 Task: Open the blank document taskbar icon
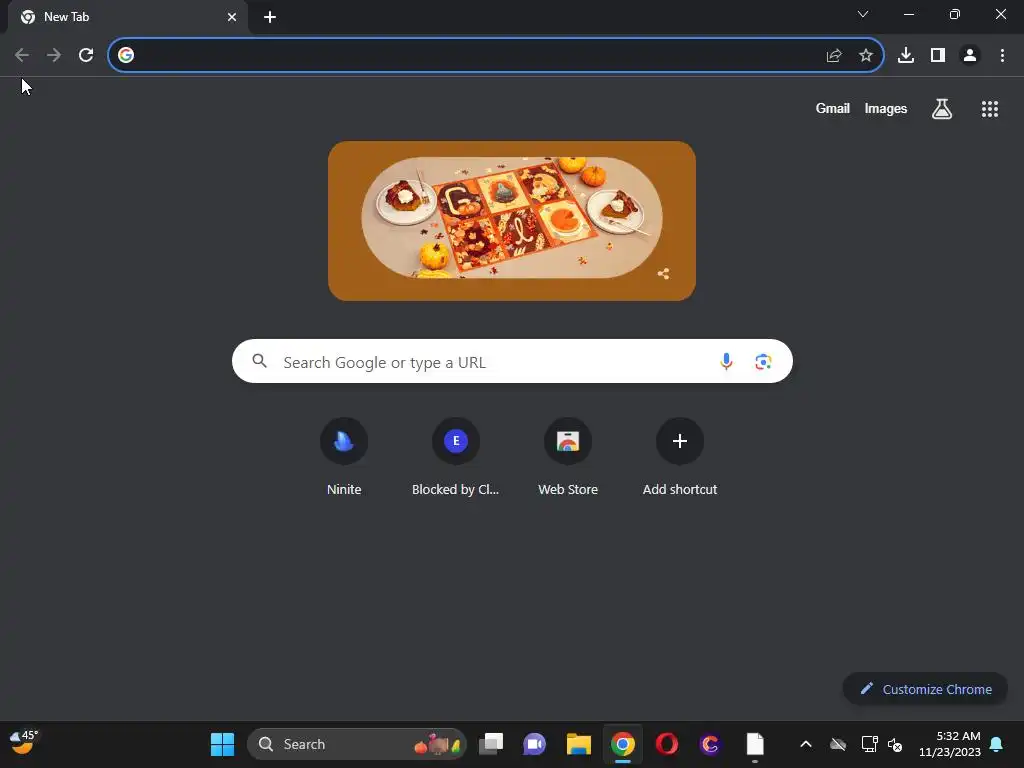pyautogui.click(x=755, y=744)
